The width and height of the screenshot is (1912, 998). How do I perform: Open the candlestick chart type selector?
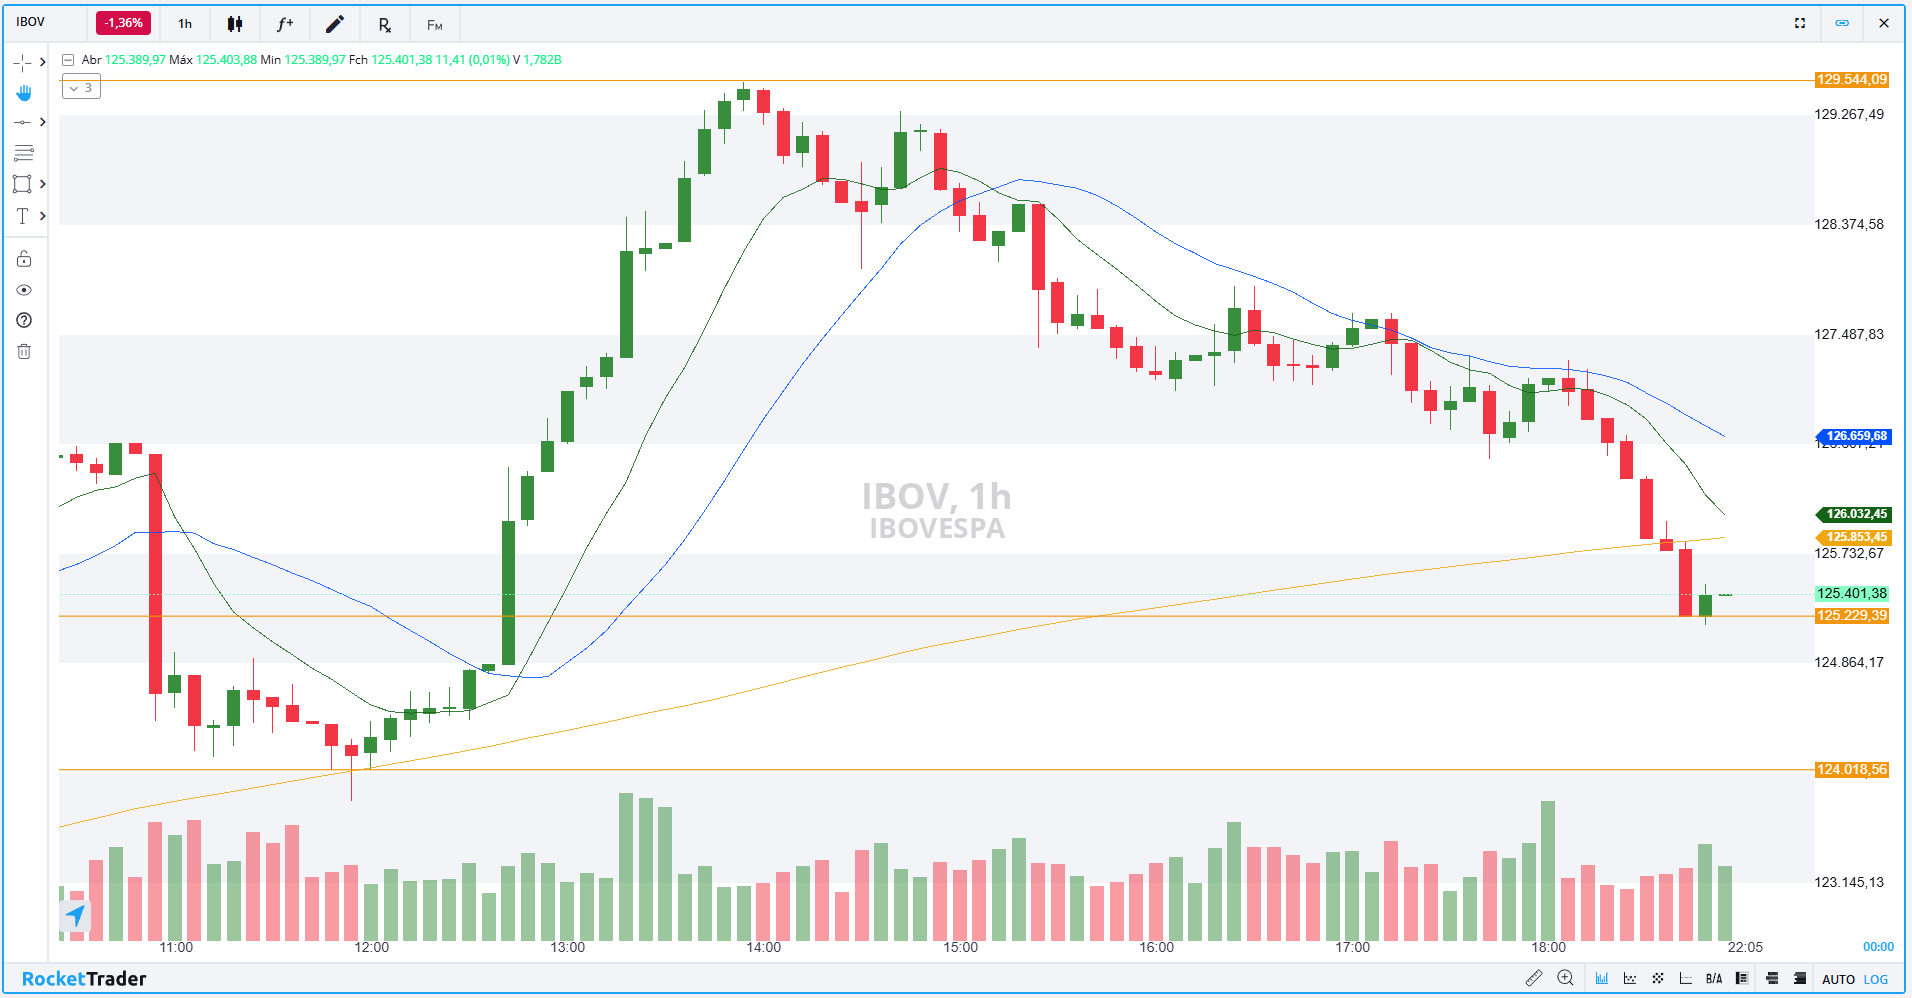[235, 24]
